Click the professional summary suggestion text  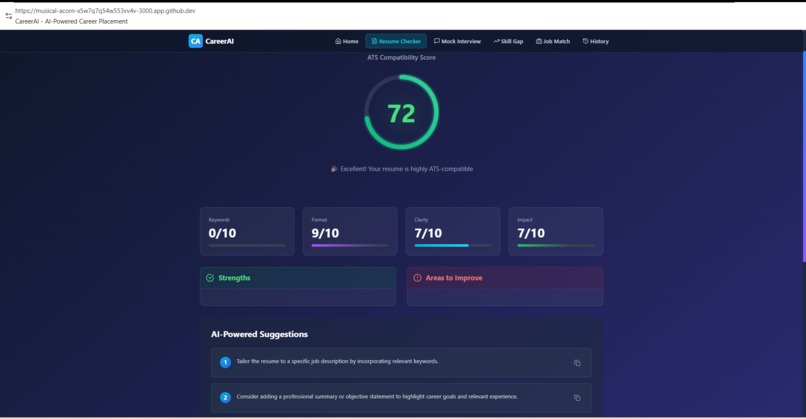tap(377, 396)
